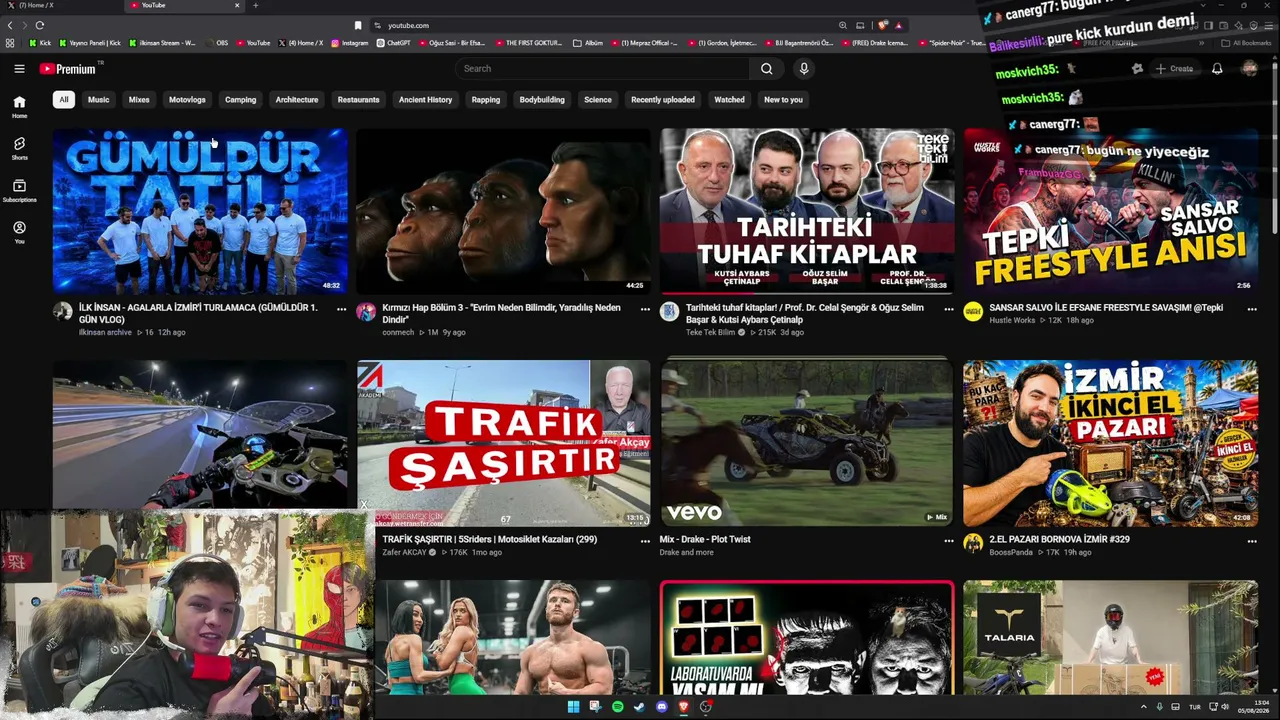Select the New to you chip
Viewport: 1280px width, 720px height.
click(783, 100)
